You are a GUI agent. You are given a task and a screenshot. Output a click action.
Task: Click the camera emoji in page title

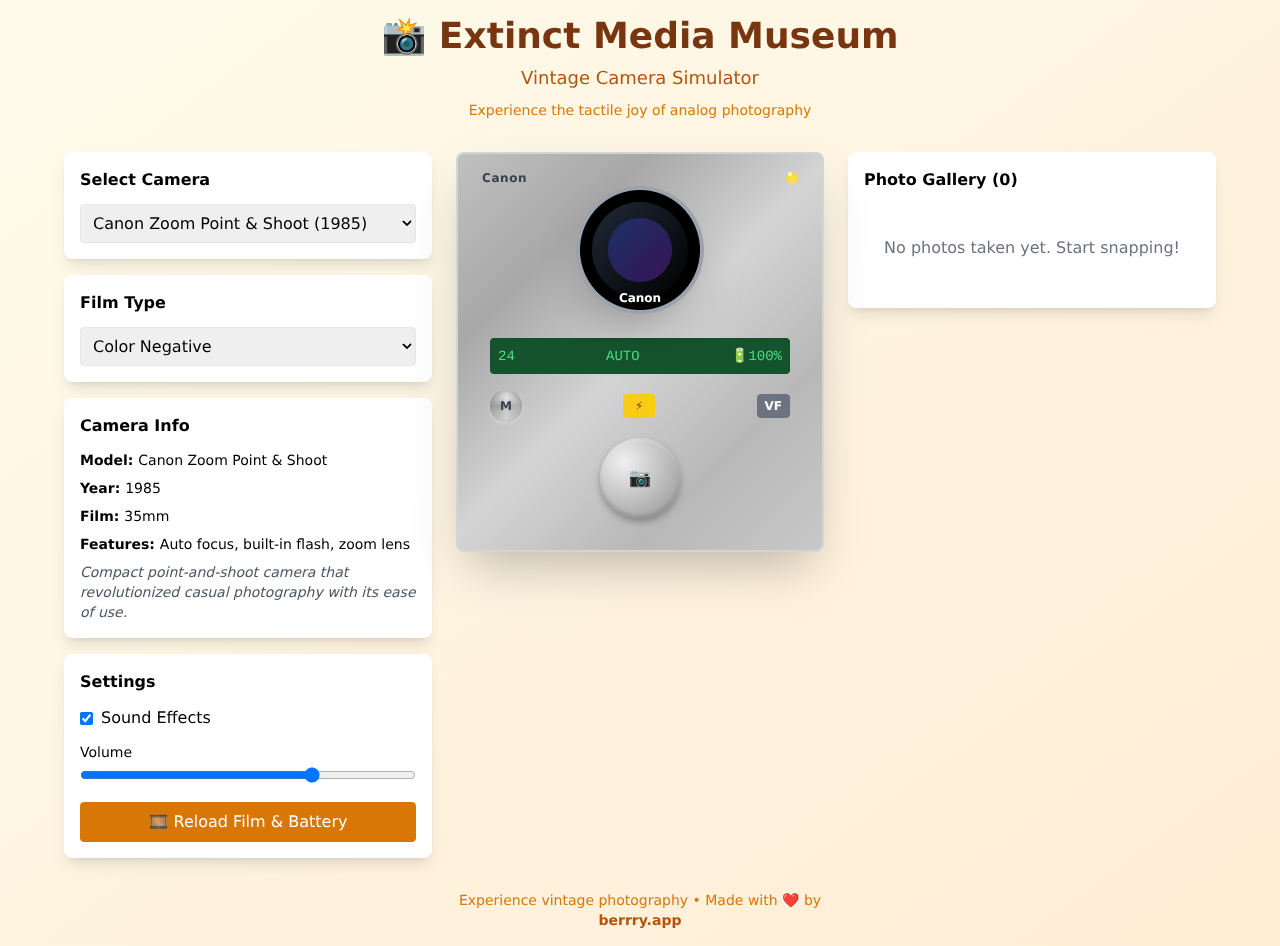click(404, 36)
